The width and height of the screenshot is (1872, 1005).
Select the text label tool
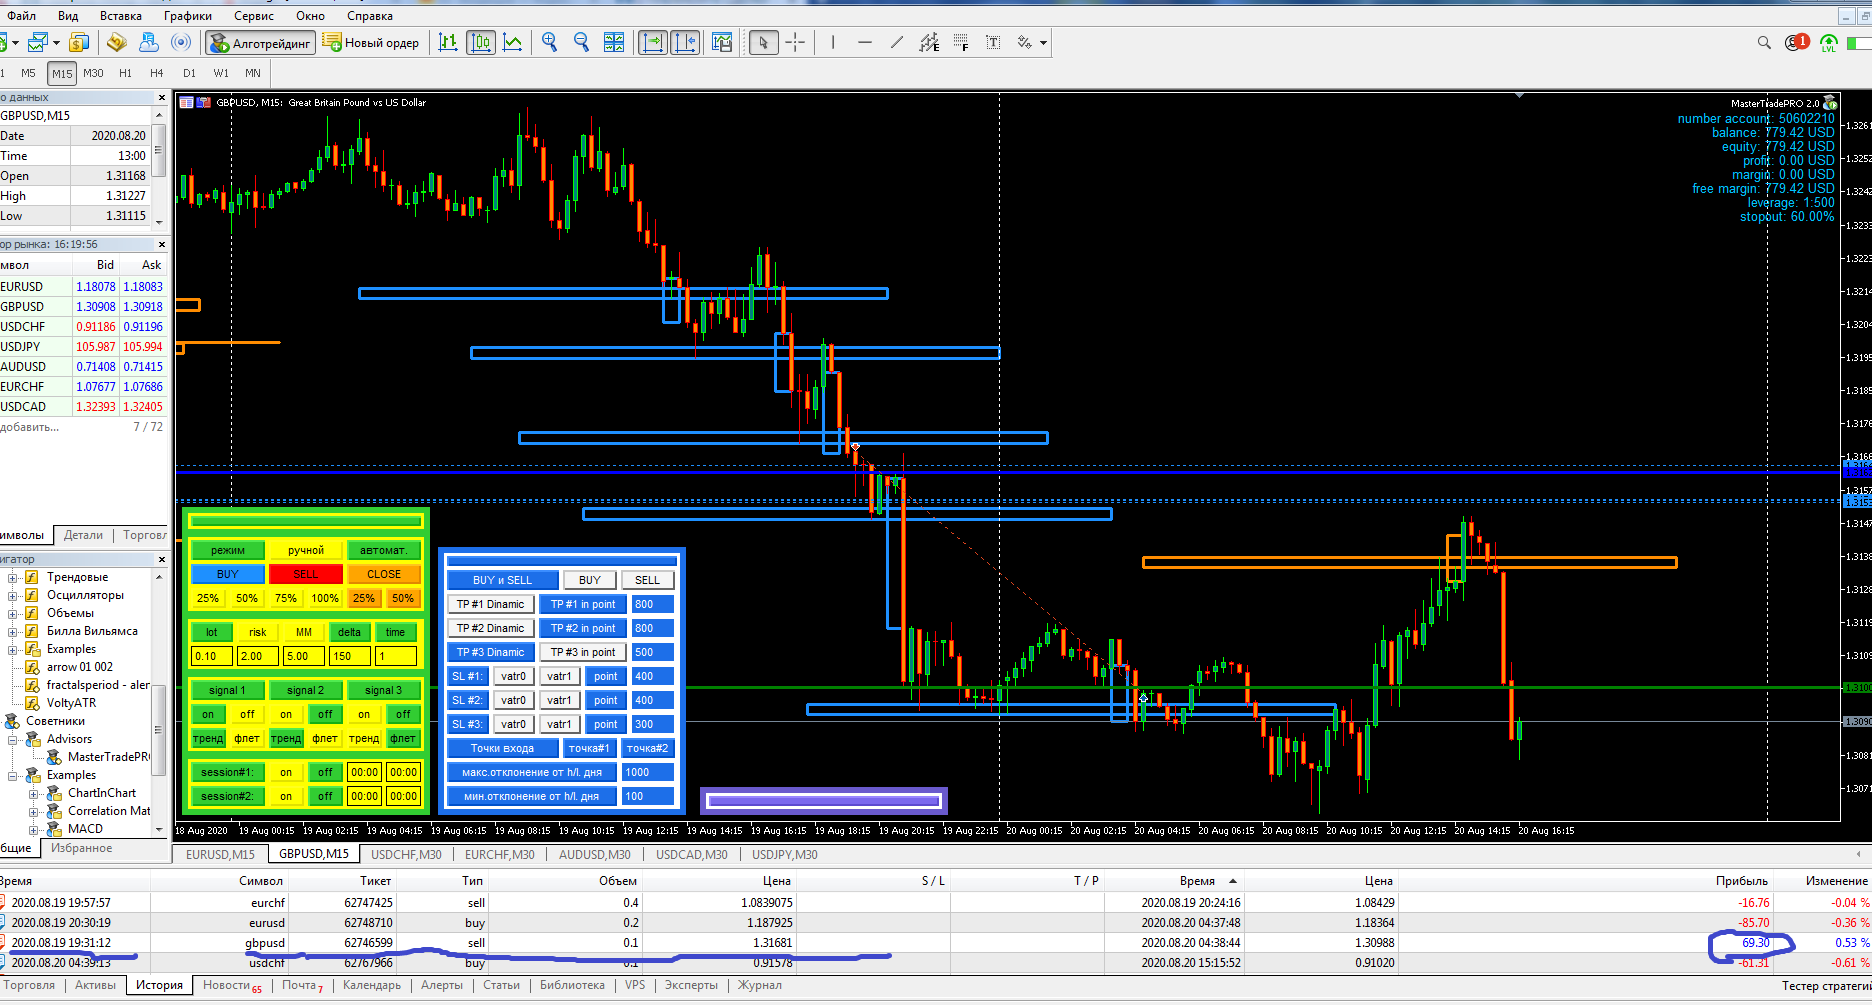coord(993,42)
